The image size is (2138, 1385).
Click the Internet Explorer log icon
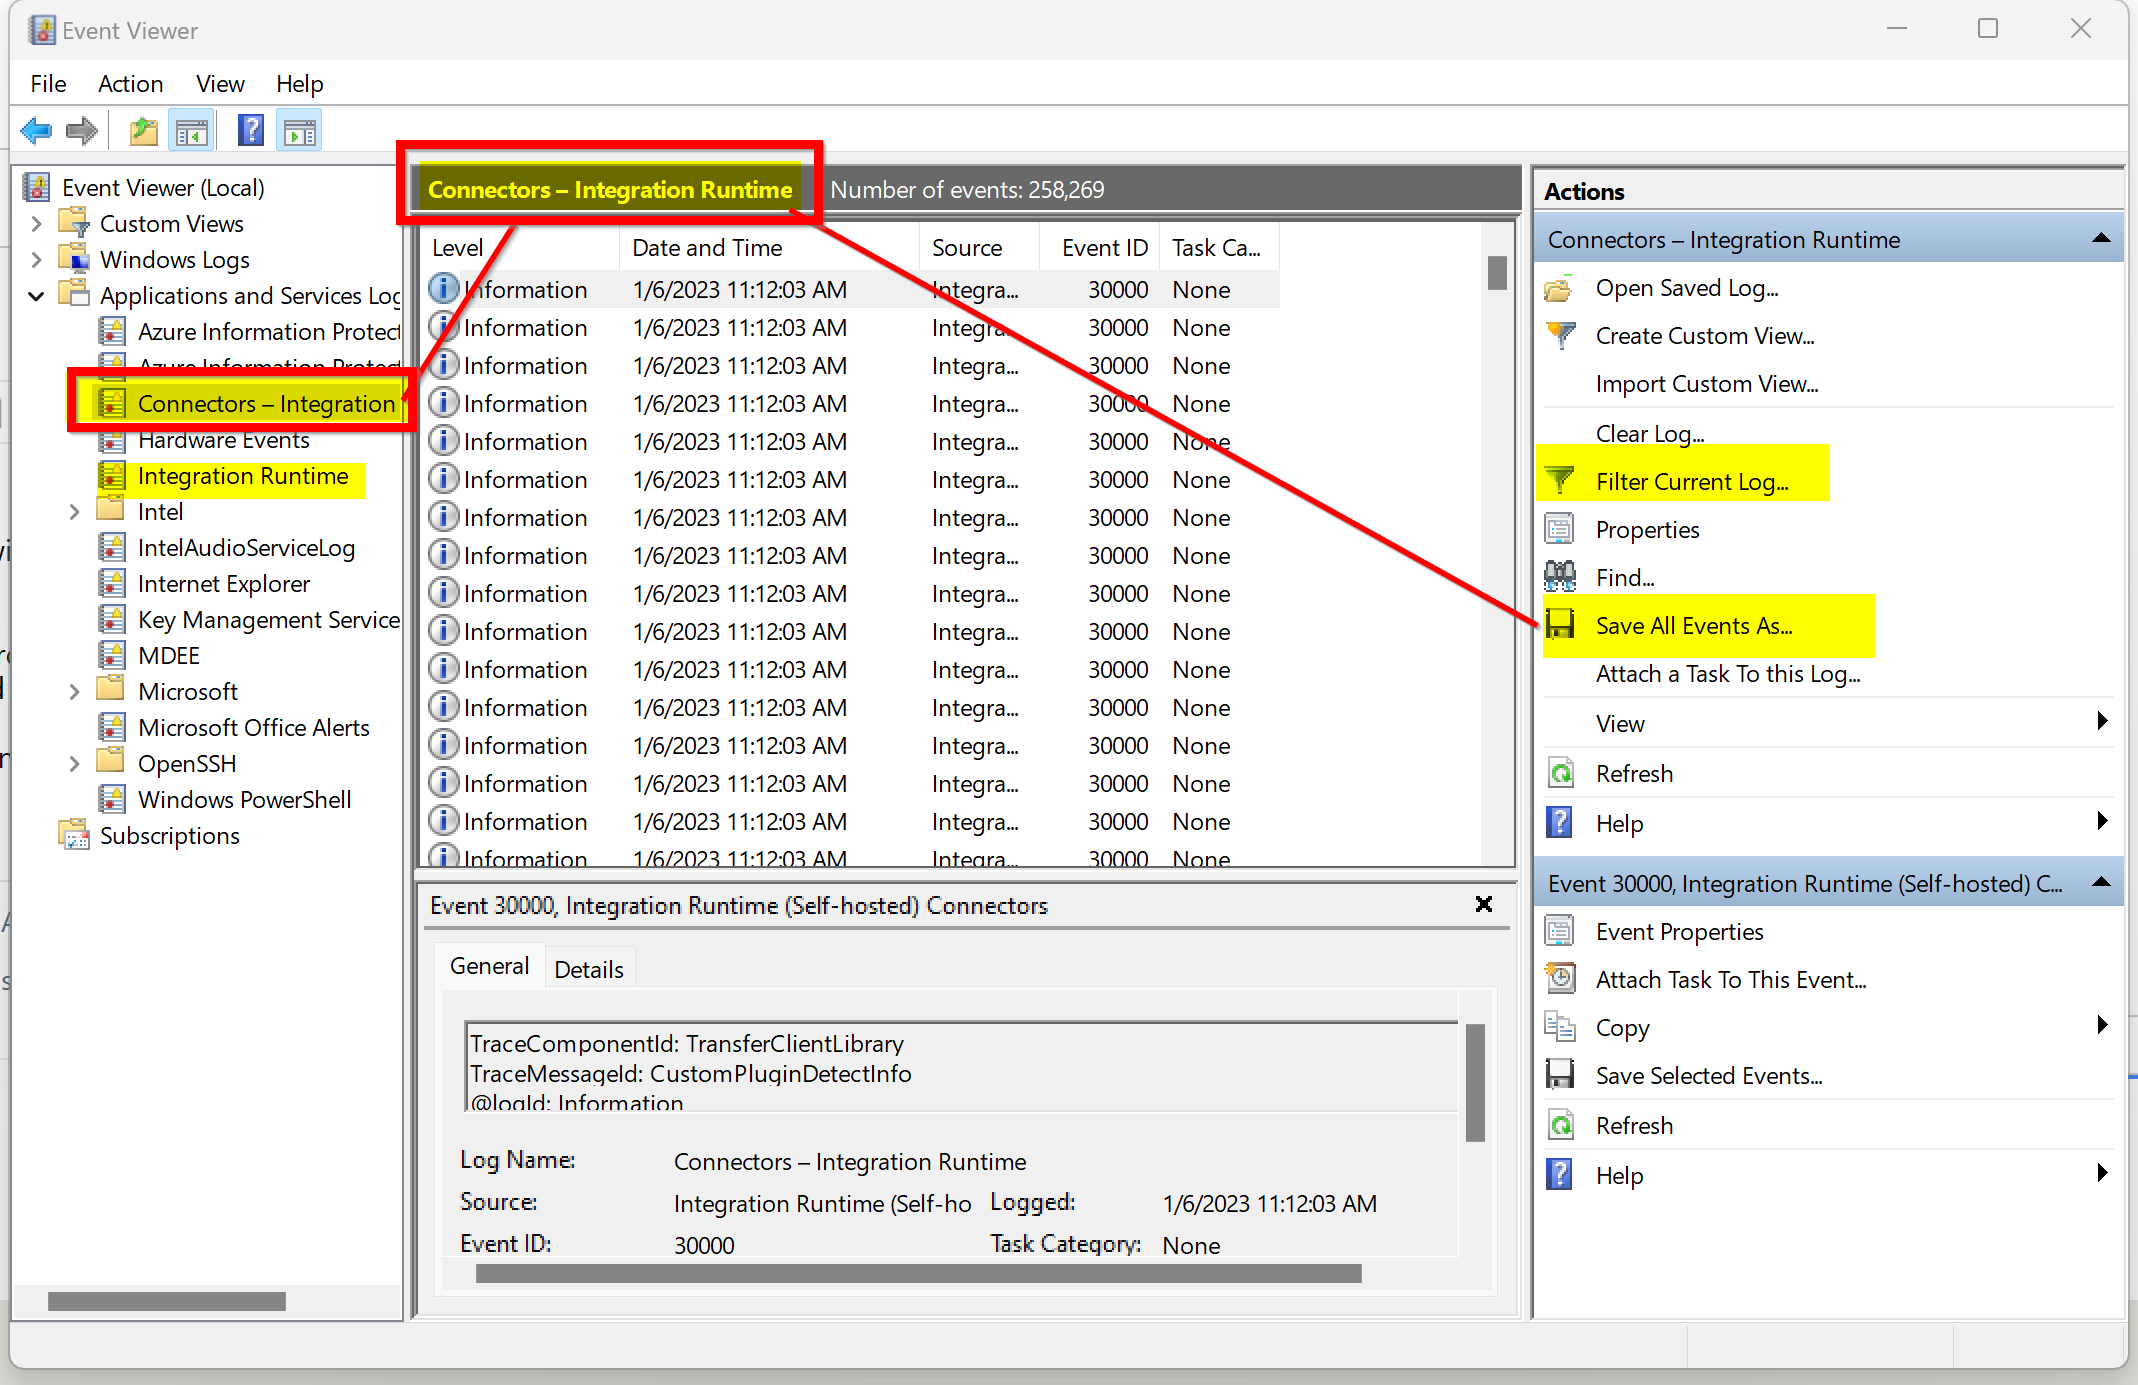tap(112, 583)
